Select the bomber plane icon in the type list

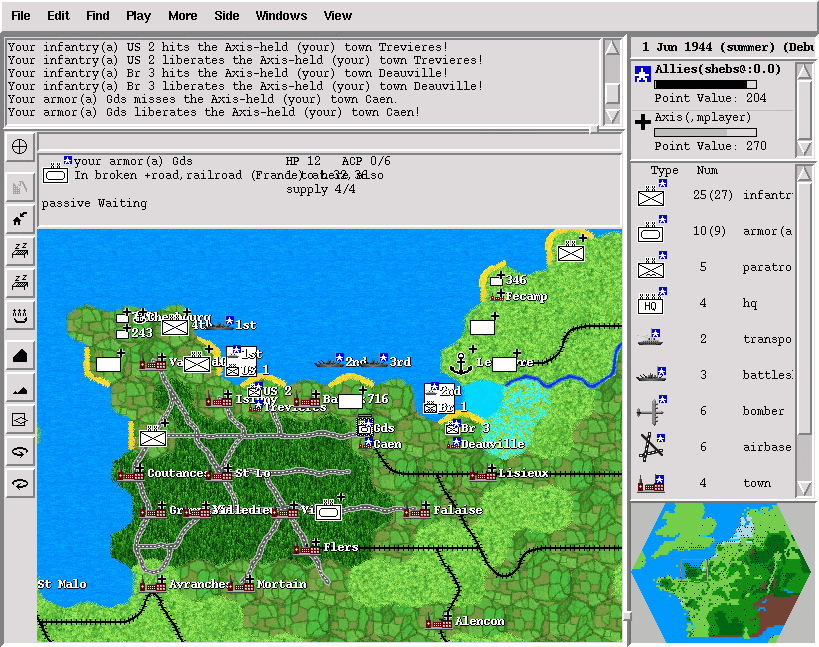pos(651,410)
